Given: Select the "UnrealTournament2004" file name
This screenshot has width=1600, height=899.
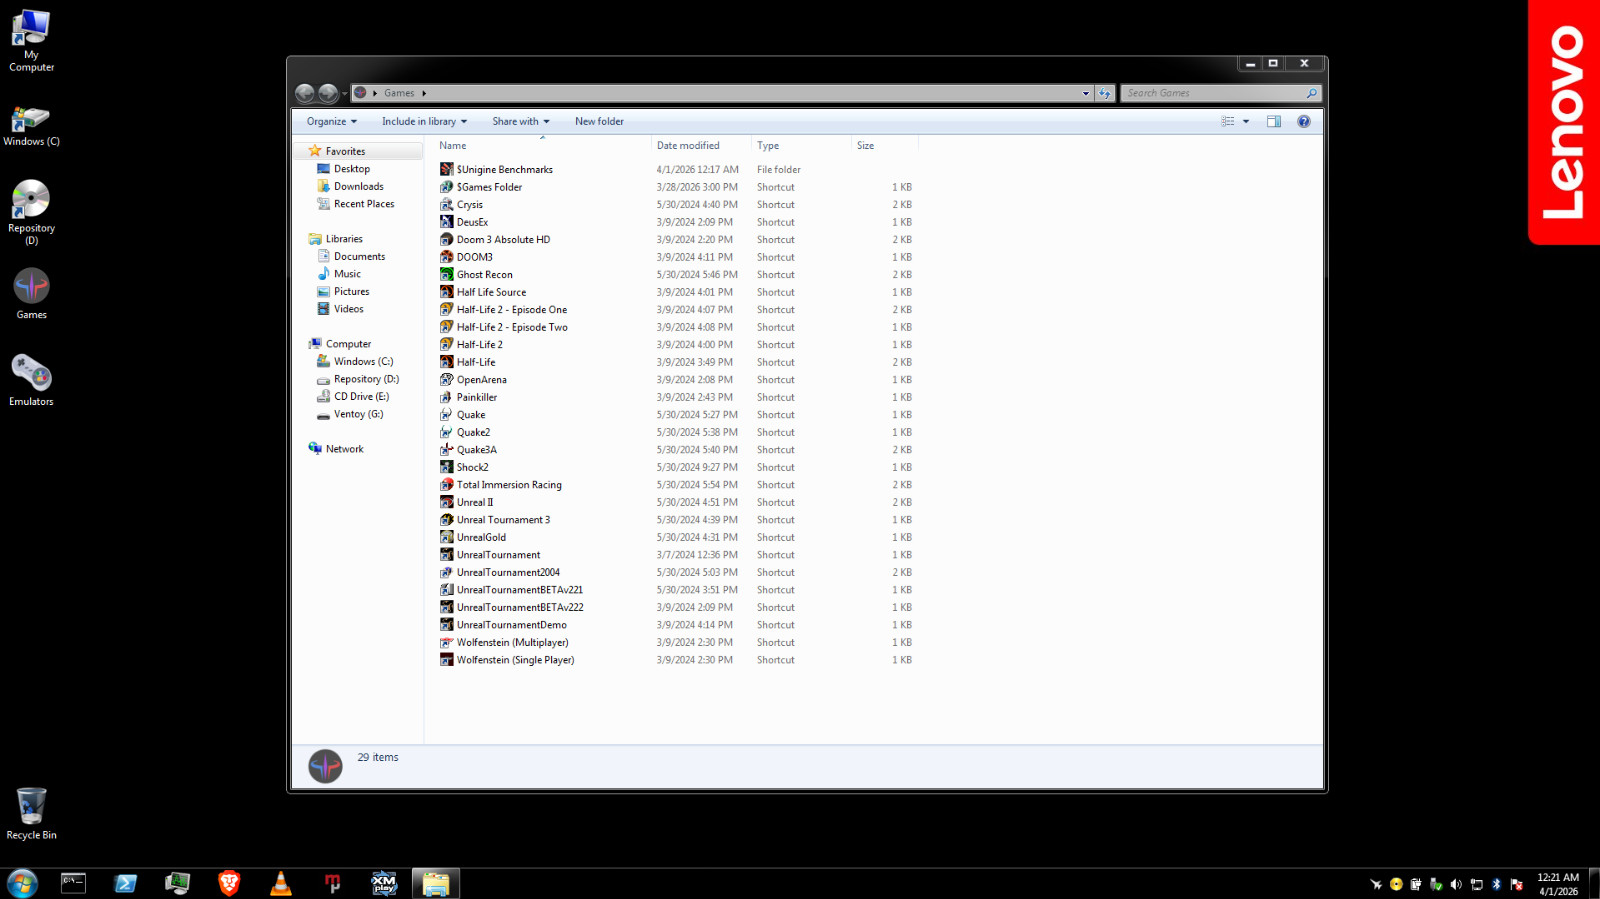Looking at the screenshot, I should pyautogui.click(x=508, y=573).
